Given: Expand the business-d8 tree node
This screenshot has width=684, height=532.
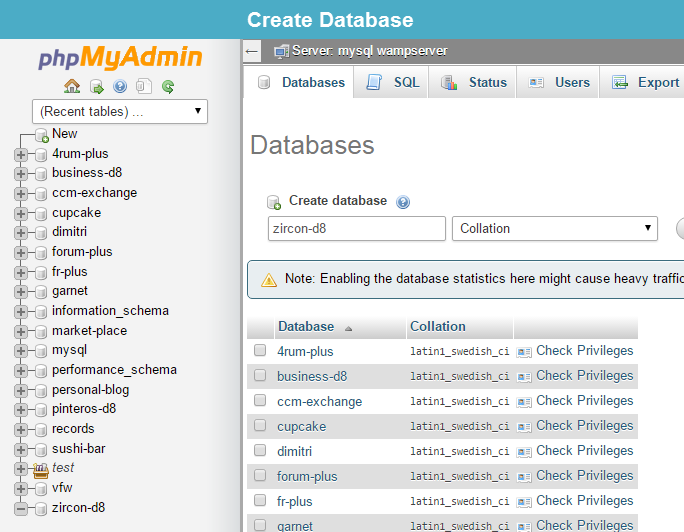Looking at the screenshot, I should [21, 174].
